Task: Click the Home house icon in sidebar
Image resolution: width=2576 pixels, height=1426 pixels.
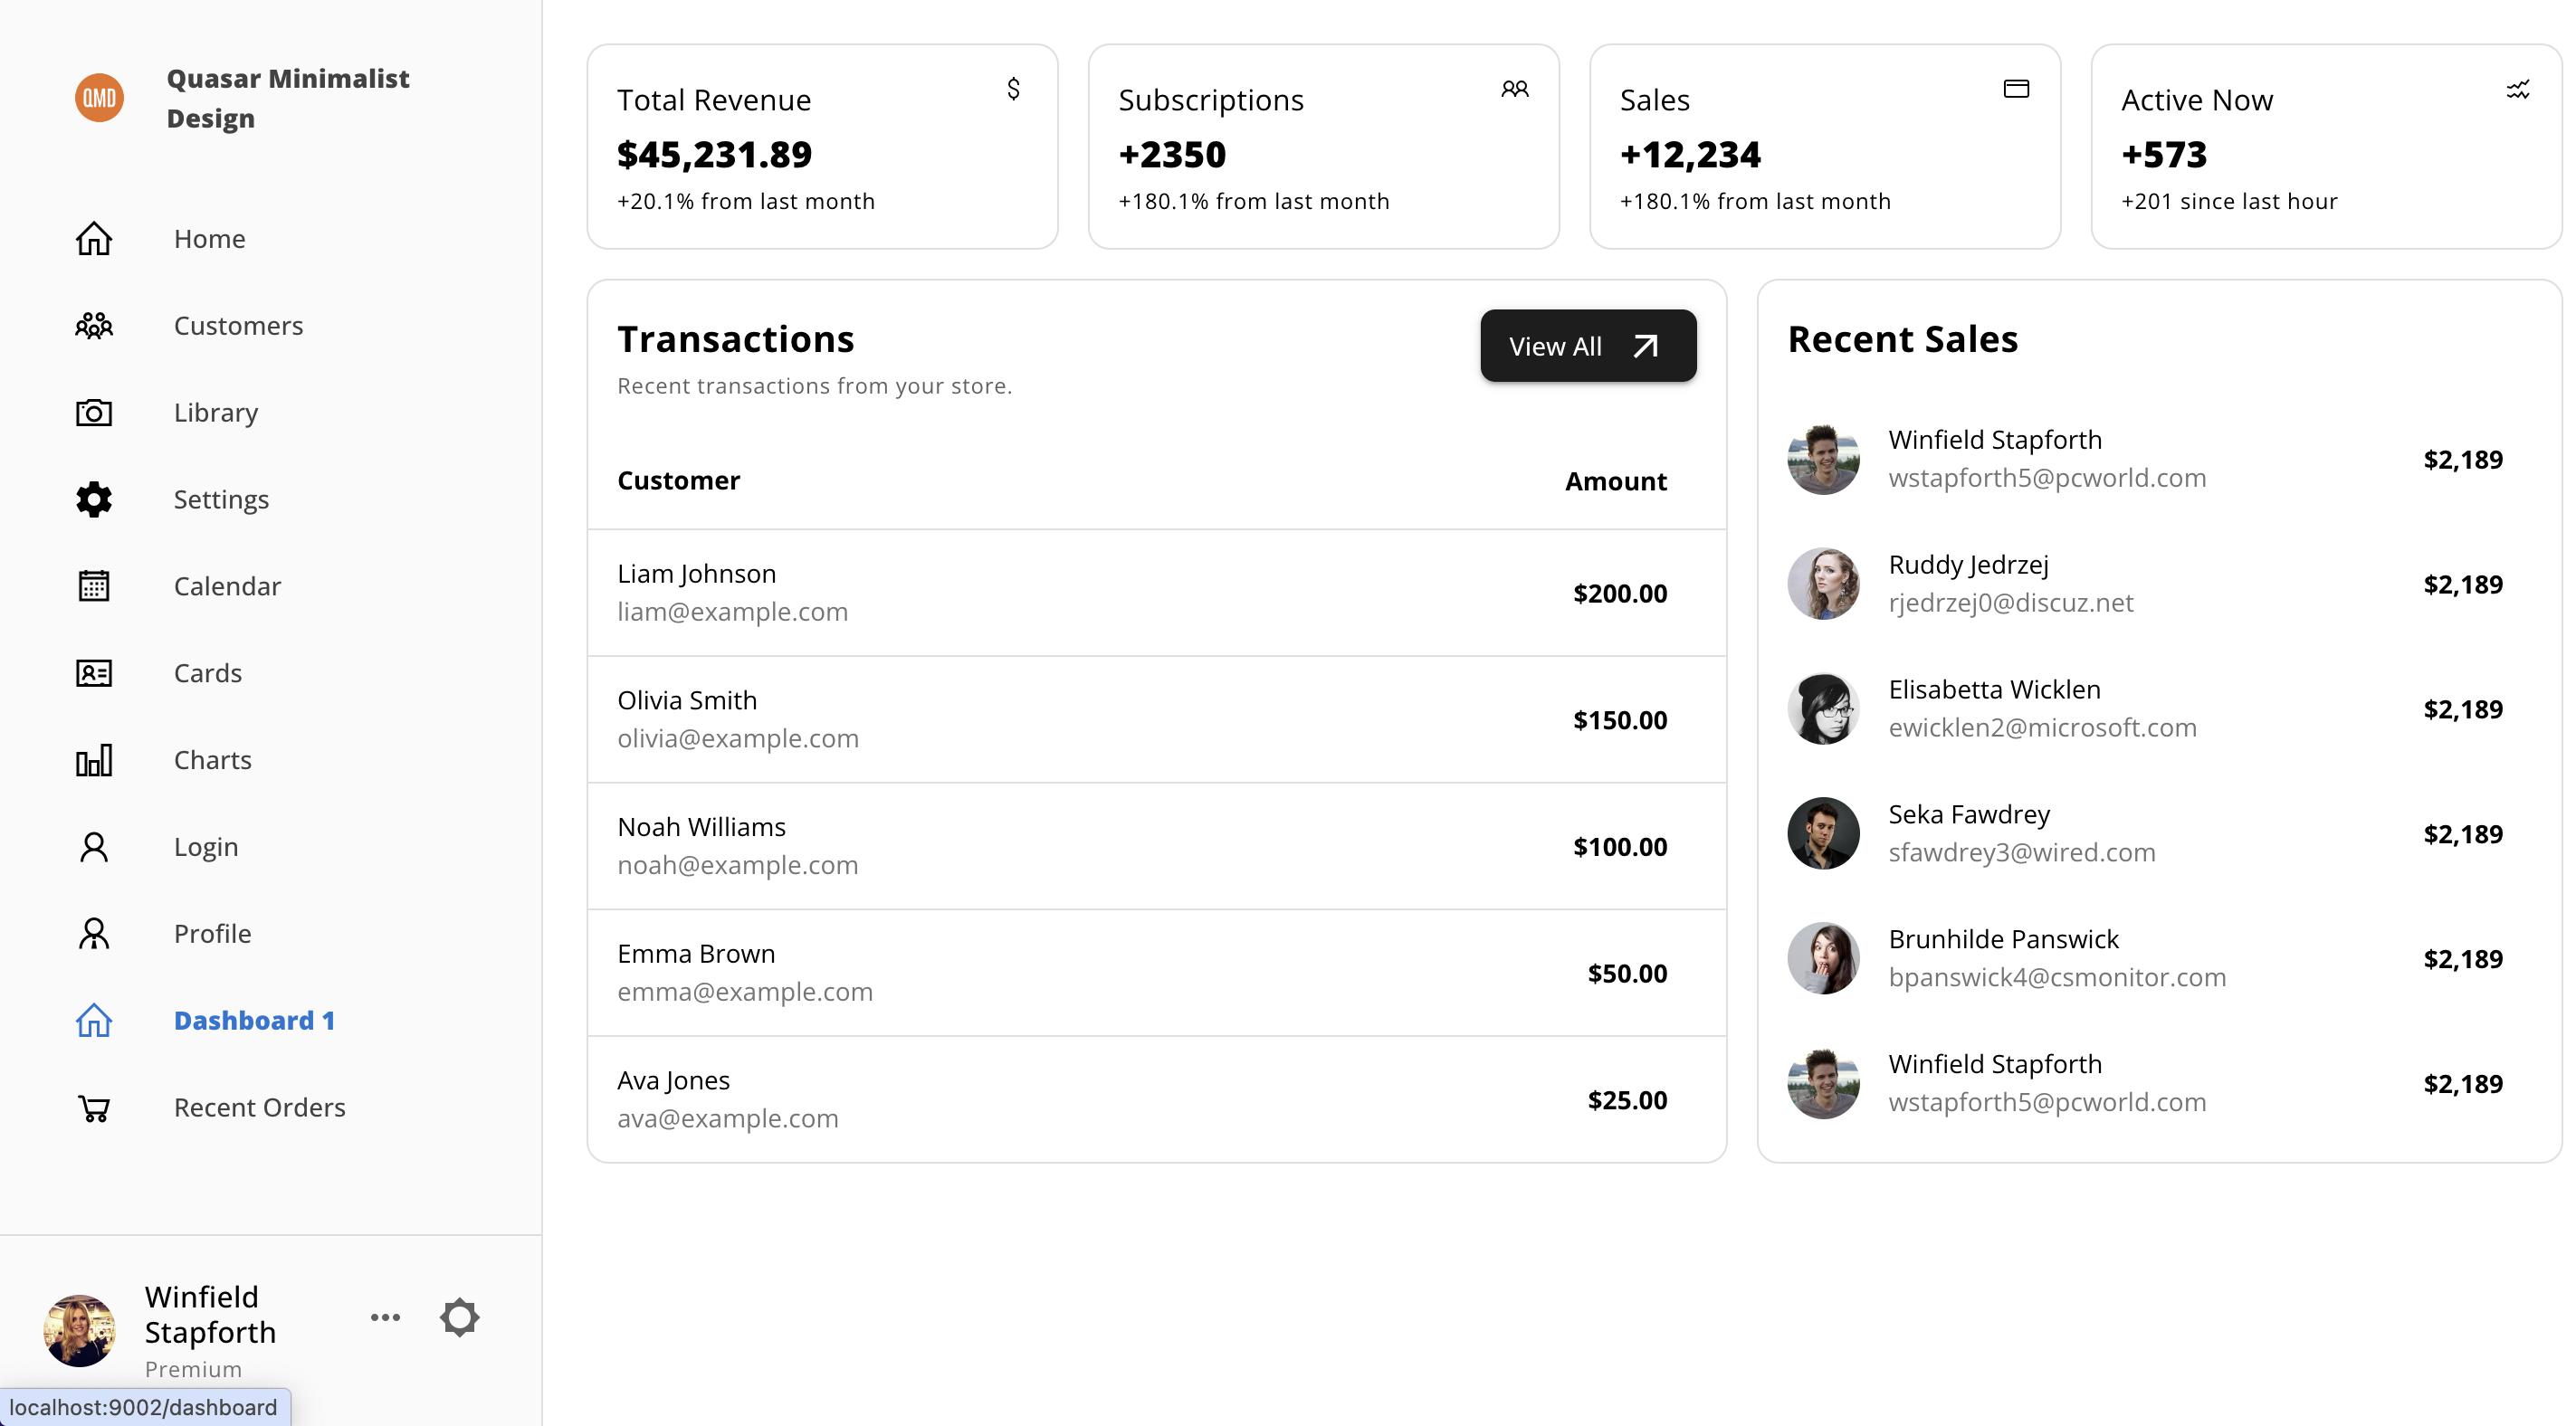Action: point(94,239)
